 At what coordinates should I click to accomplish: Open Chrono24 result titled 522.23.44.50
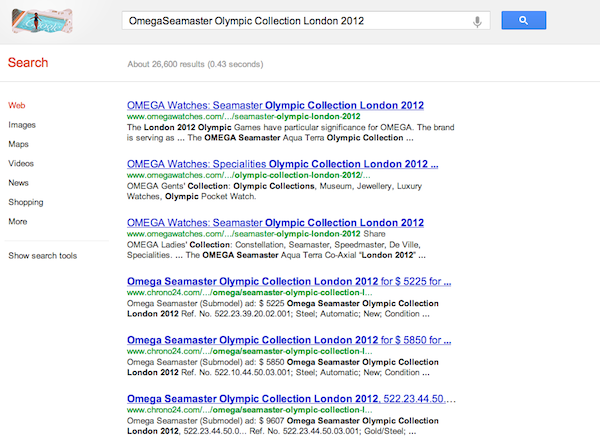291,399
